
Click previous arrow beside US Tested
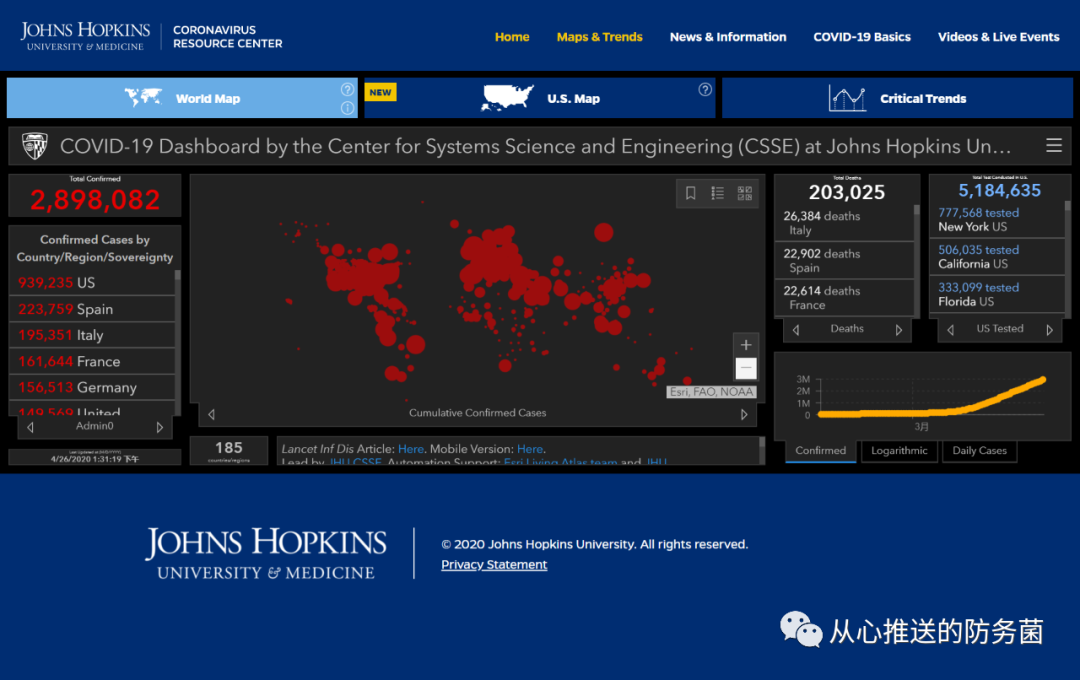[x=951, y=330]
